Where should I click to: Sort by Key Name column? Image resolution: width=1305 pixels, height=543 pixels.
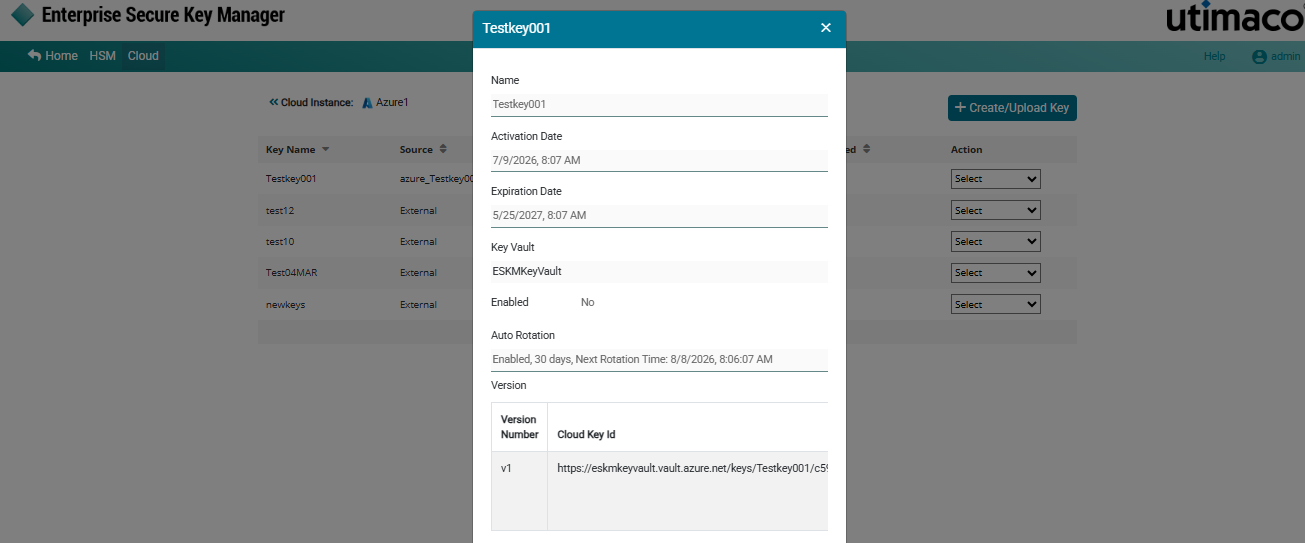pos(297,150)
